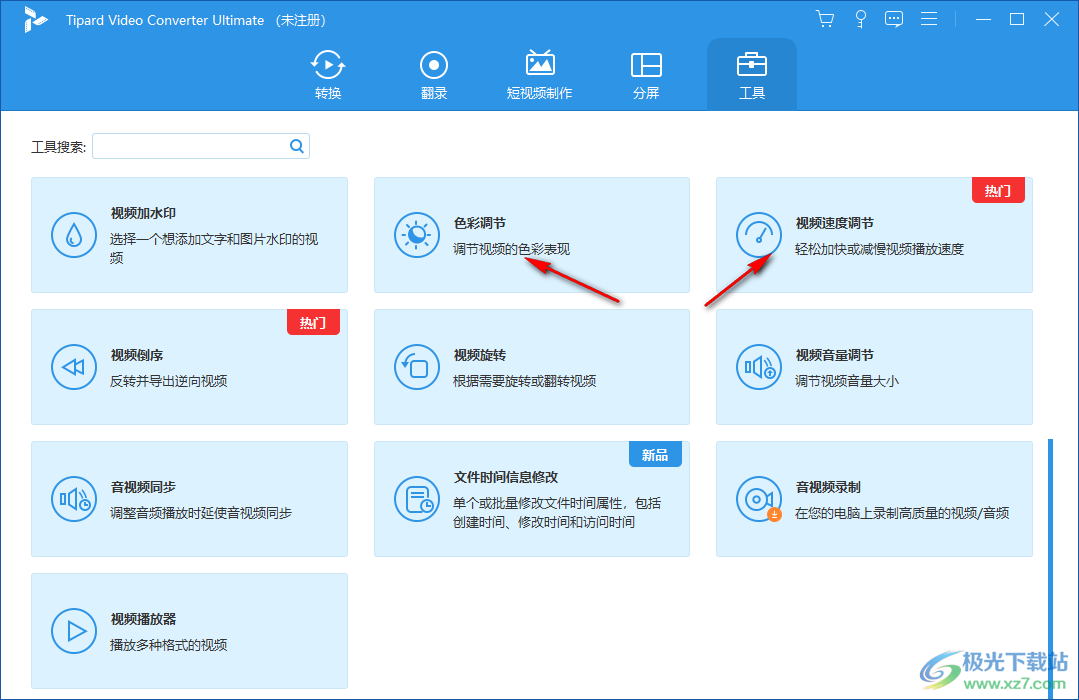Click the 视频速度调节 speed gauge icon
The height and width of the screenshot is (700, 1079).
pos(759,235)
